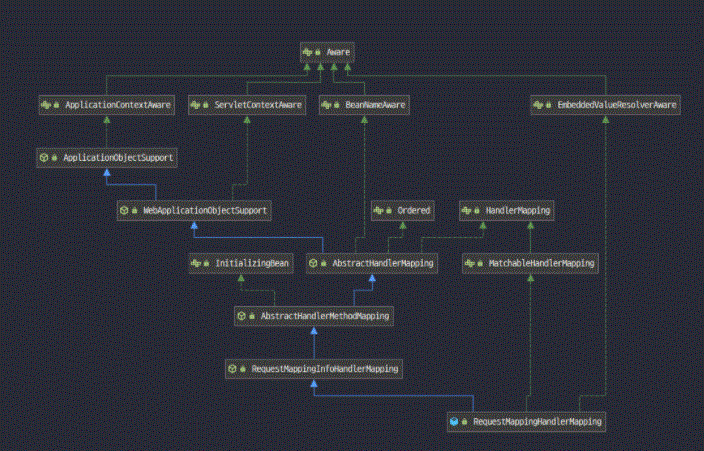This screenshot has width=704, height=451.
Task: Click the lock icon on the BeanNameAware node
Action: coord(337,105)
